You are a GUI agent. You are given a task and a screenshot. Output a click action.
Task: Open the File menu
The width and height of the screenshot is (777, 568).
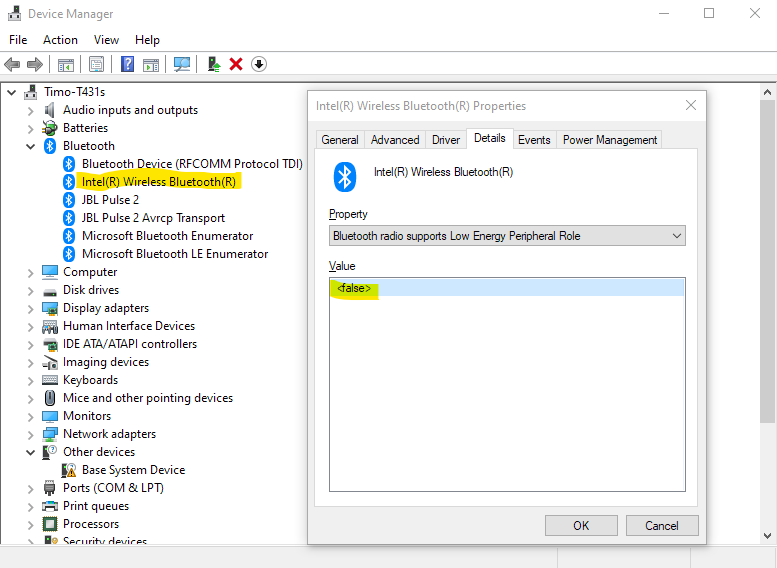18,40
